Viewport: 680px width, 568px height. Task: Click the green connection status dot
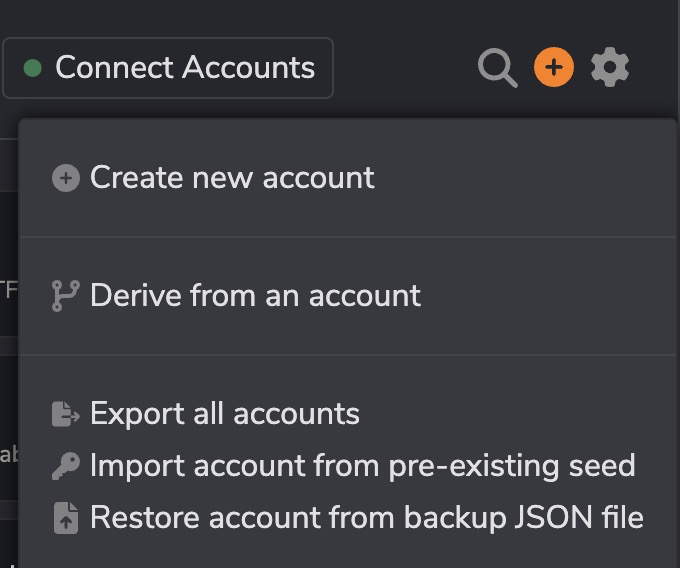pyautogui.click(x=33, y=68)
